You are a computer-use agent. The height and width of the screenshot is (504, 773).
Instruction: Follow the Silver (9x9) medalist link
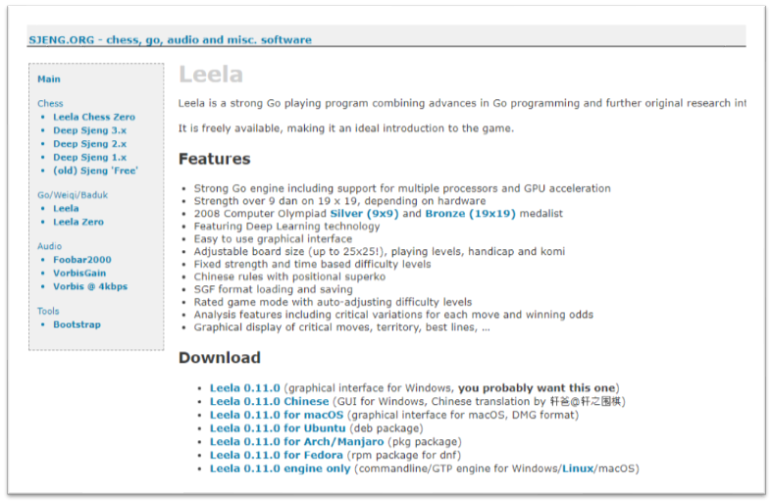tap(364, 214)
